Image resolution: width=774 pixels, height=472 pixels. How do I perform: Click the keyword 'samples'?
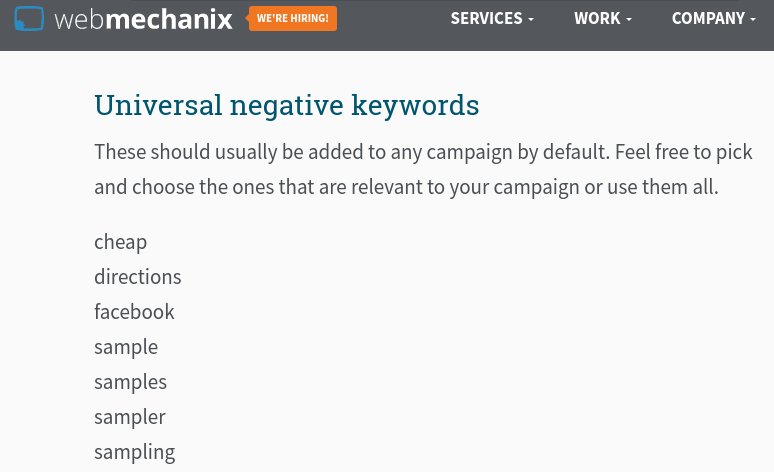(130, 382)
